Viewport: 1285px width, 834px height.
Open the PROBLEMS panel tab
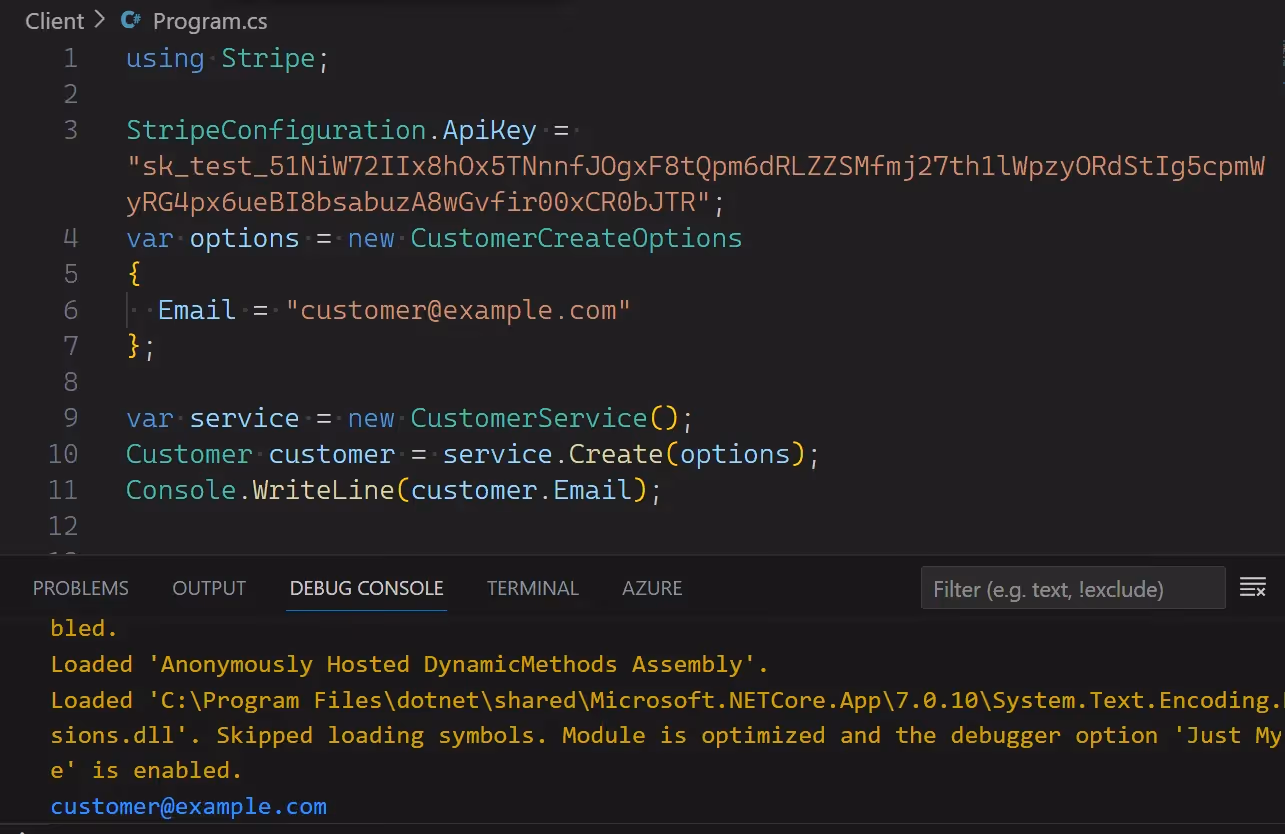click(80, 588)
